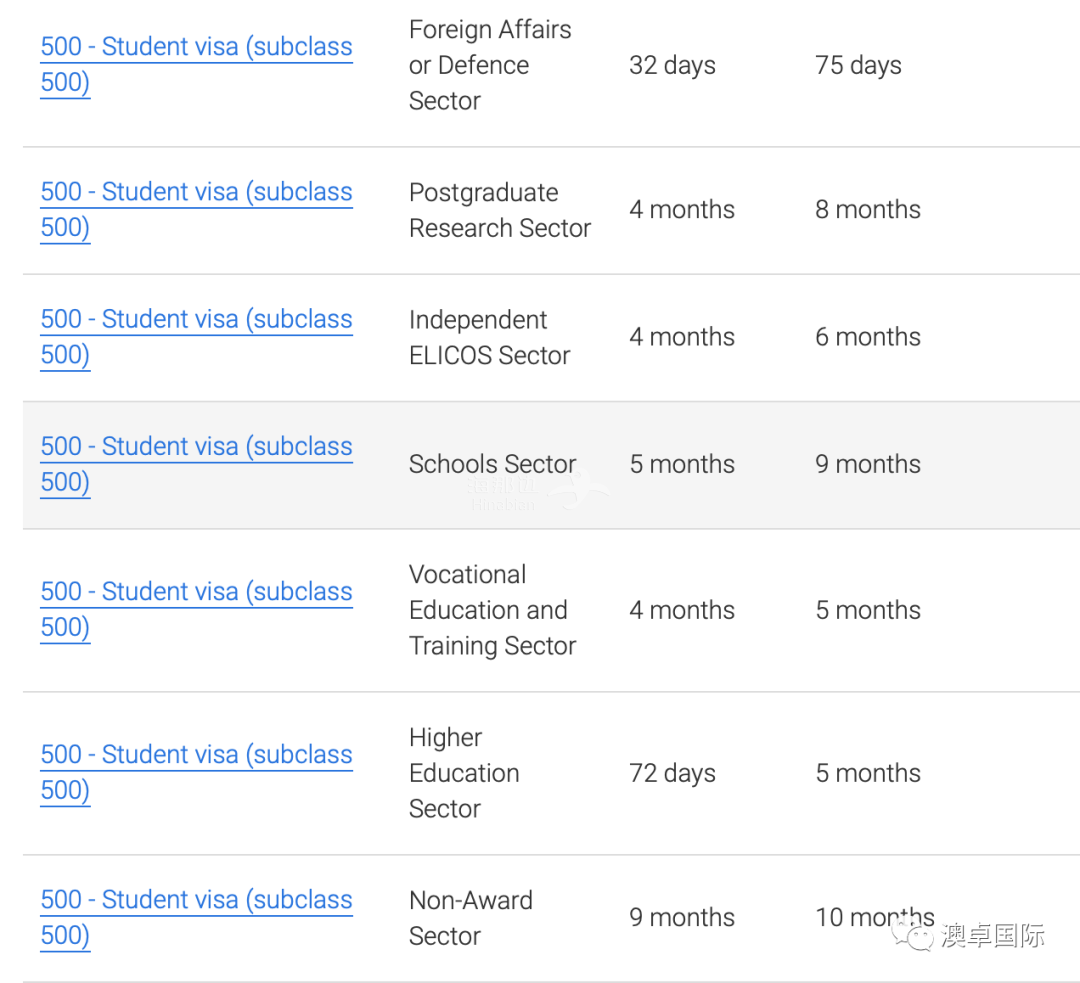
Task: Open Student visa link in Non-Award Sector row
Action: coord(196,917)
